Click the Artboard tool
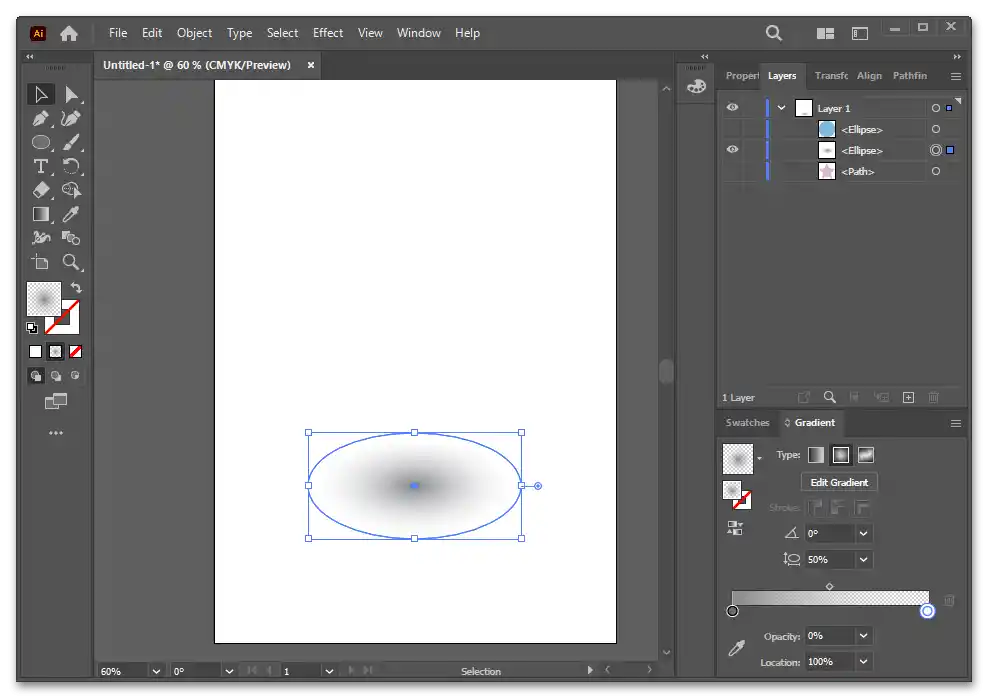Viewport: 988px width, 698px height. click(41, 262)
